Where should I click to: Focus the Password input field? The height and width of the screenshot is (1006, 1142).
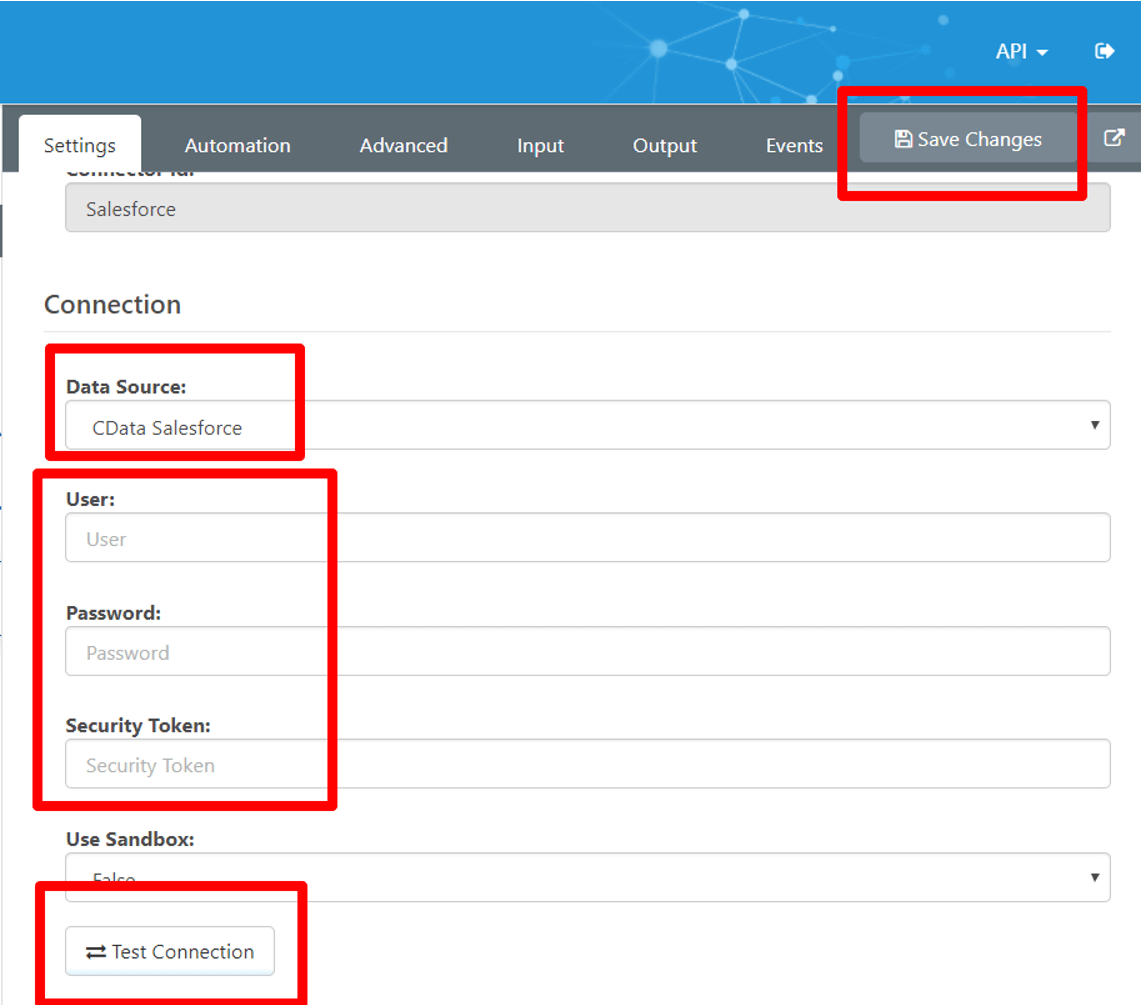pos(588,651)
